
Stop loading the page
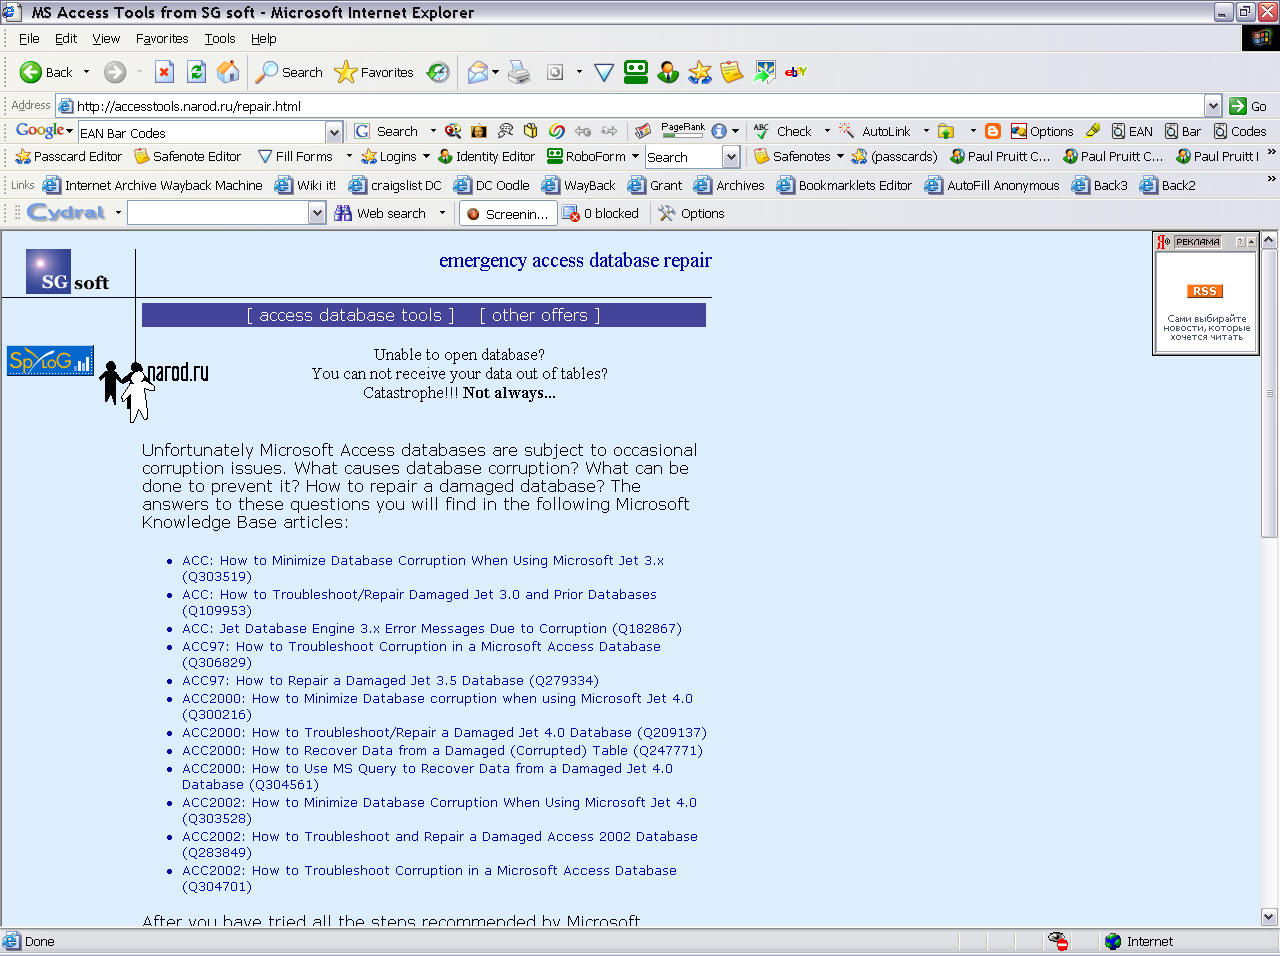pos(165,72)
